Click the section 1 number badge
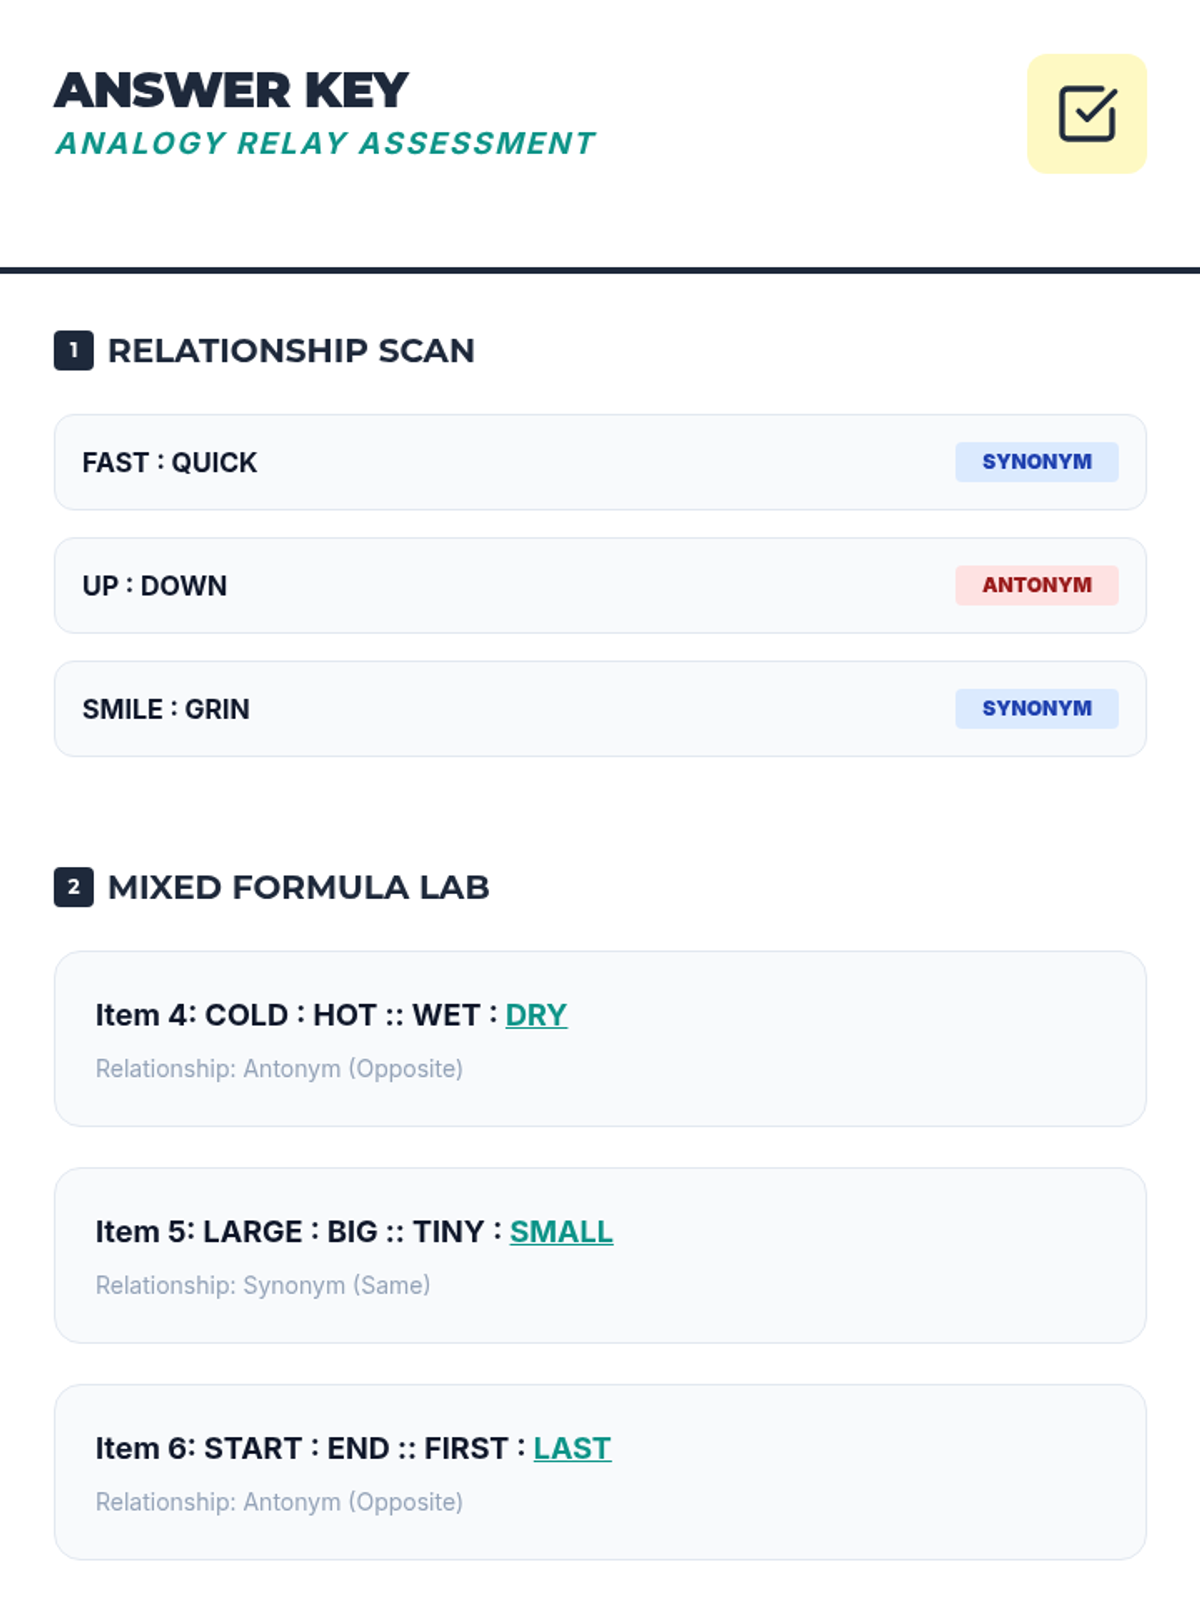 pyautogui.click(x=74, y=350)
